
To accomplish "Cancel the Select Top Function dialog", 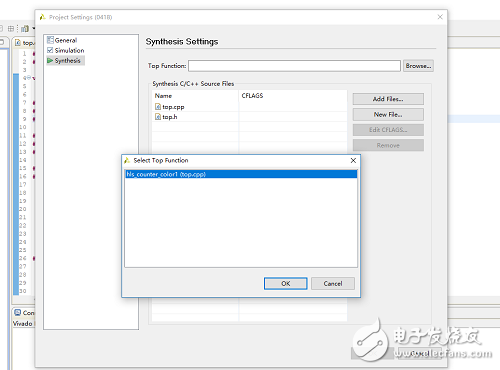I will pos(333,284).
